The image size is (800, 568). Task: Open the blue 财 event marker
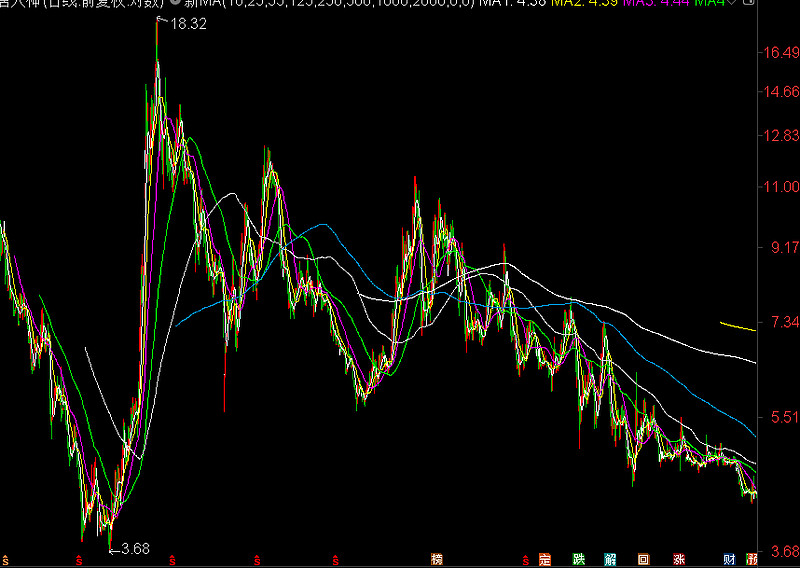click(x=730, y=559)
